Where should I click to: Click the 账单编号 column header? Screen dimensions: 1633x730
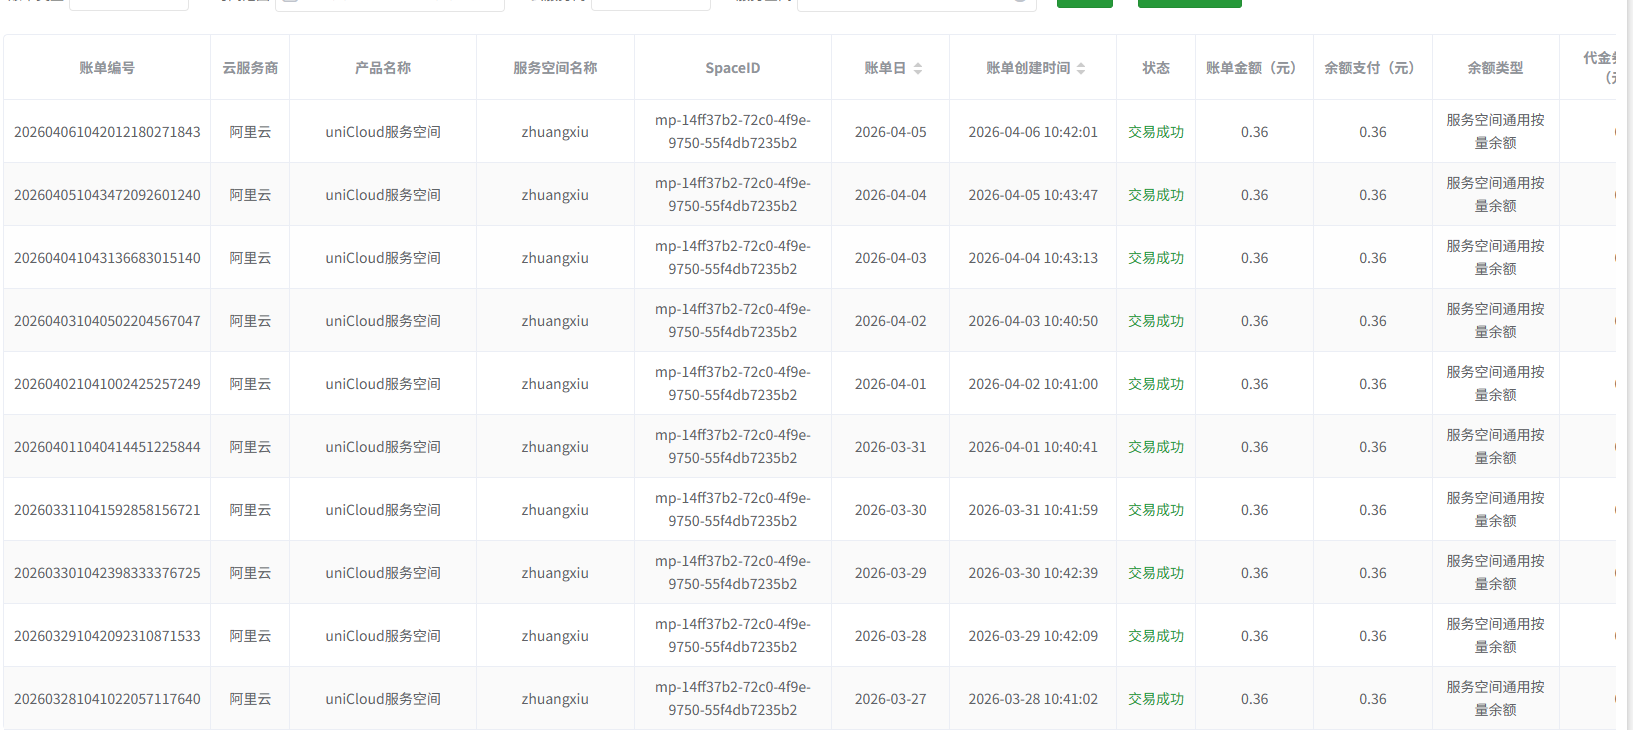point(107,68)
